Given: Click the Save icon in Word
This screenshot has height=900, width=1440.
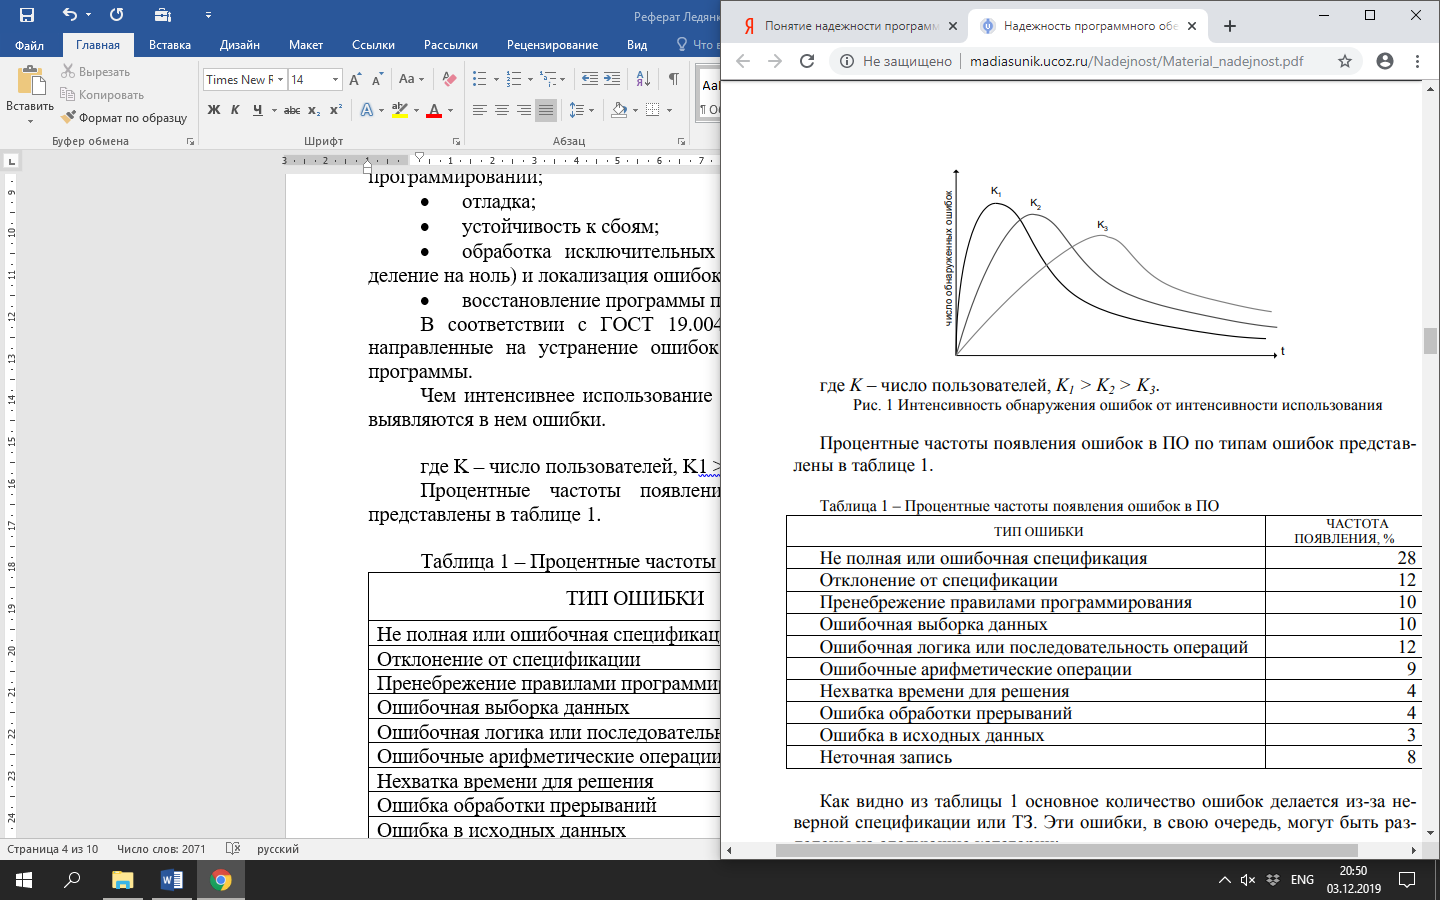Looking at the screenshot, I should (x=27, y=15).
